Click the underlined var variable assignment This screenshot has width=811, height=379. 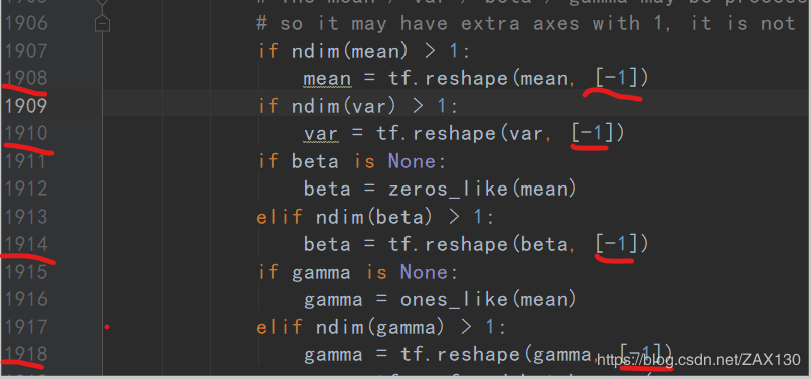321,134
